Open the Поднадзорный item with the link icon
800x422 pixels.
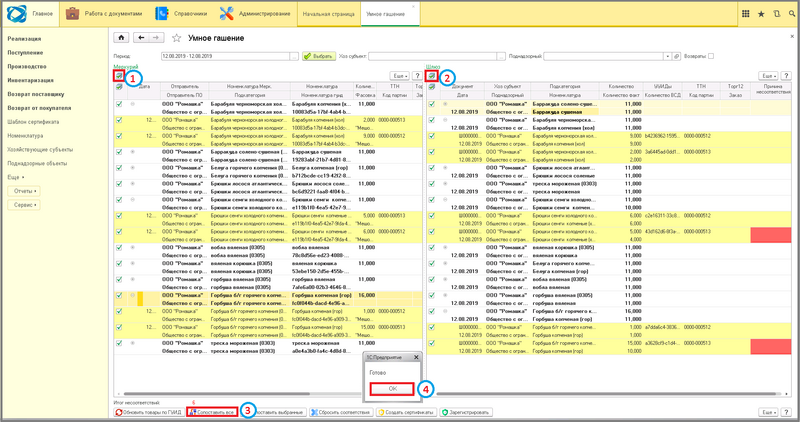(676, 56)
